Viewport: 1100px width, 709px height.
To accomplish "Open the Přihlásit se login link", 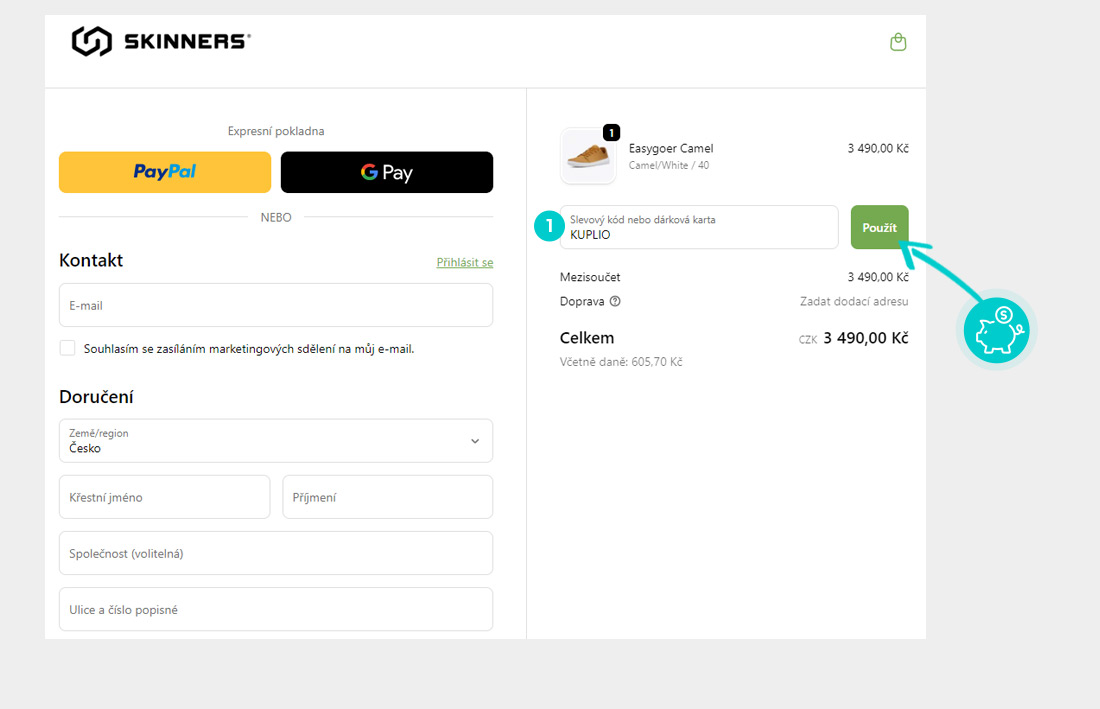I will pos(465,263).
